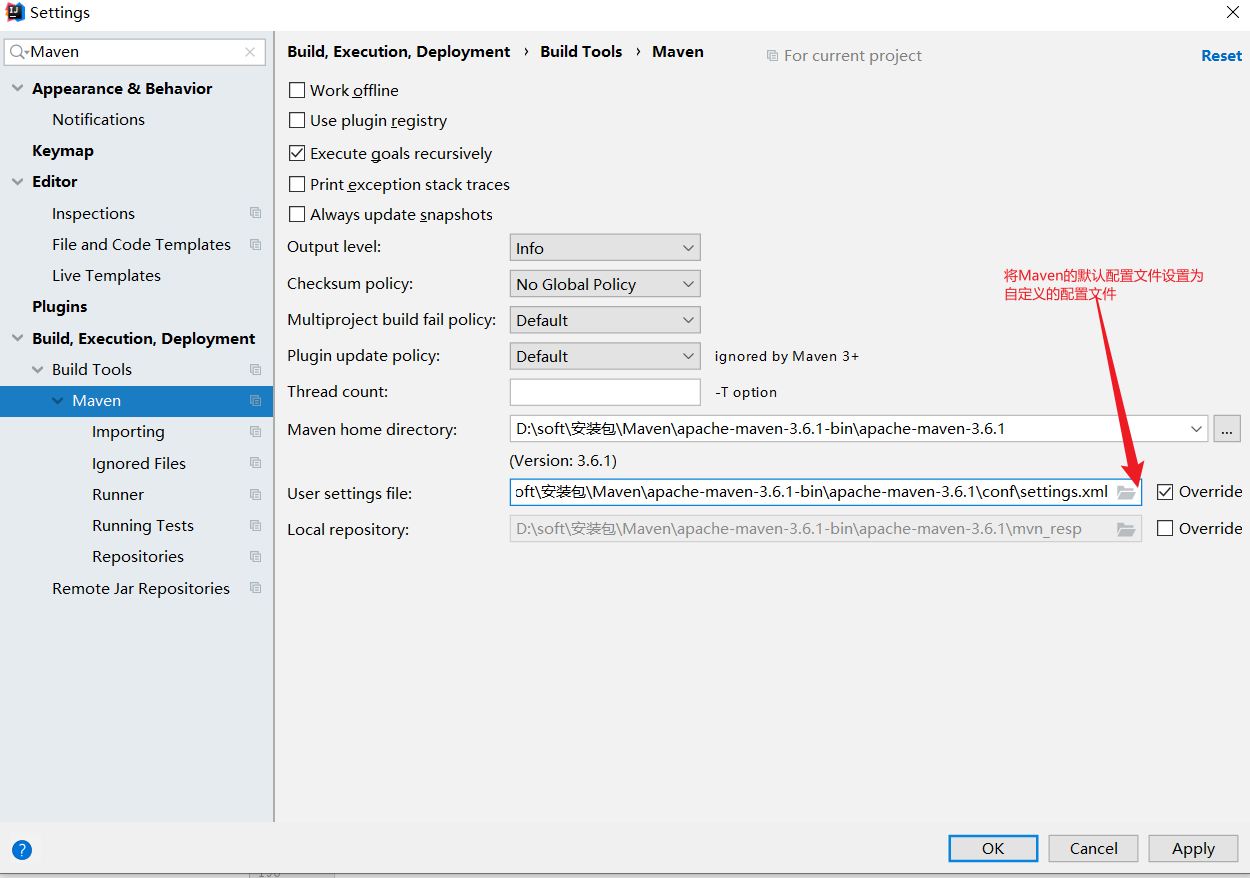Image resolution: width=1250 pixels, height=878 pixels.
Task: Enable Use plugin registry checkbox
Action: [x=297, y=120]
